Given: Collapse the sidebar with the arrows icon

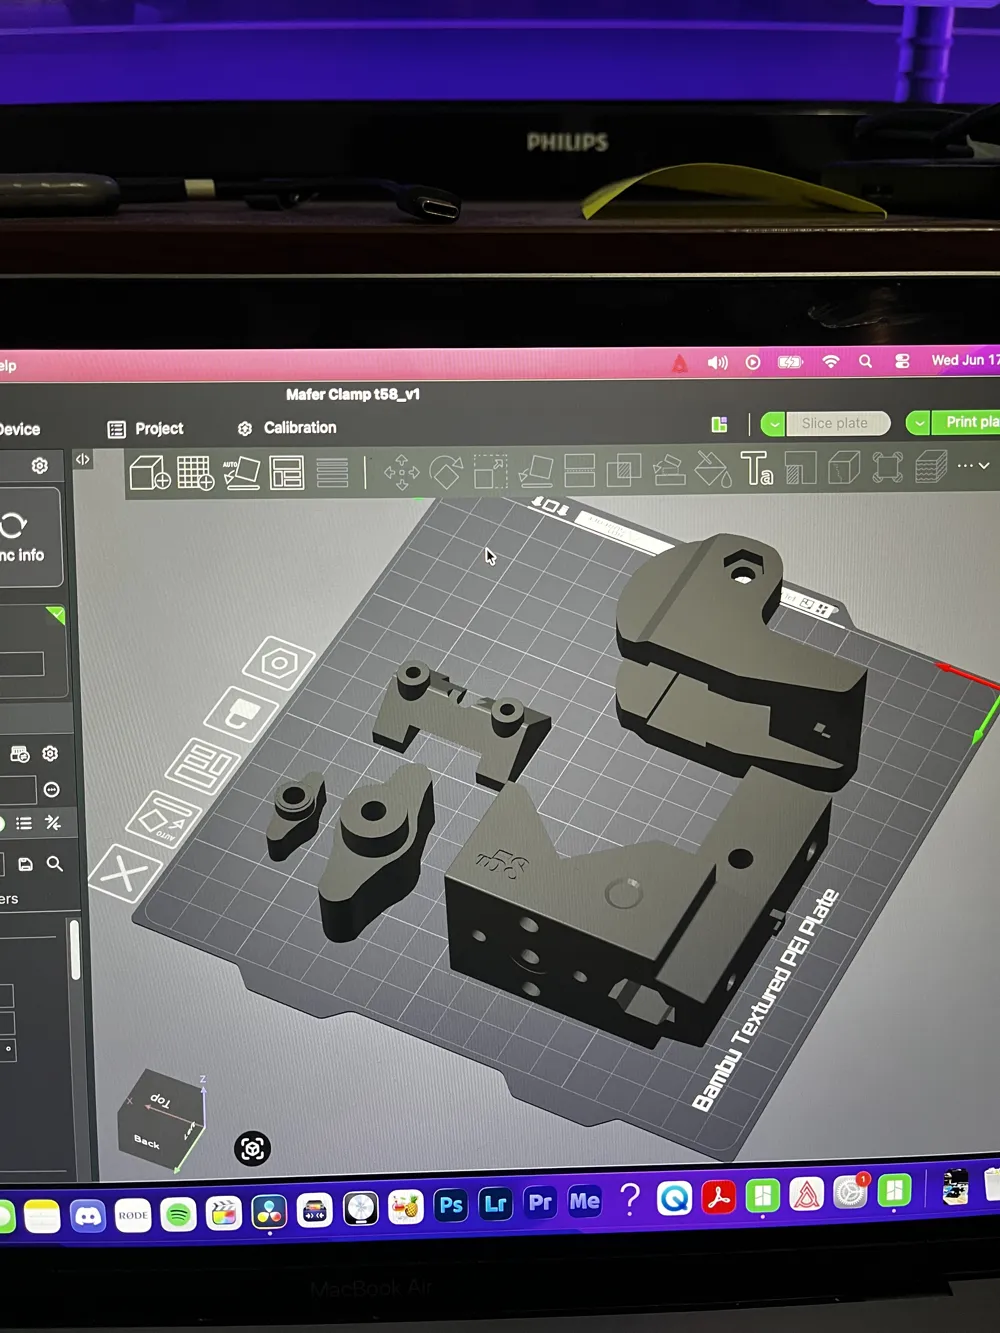Looking at the screenshot, I should (83, 460).
